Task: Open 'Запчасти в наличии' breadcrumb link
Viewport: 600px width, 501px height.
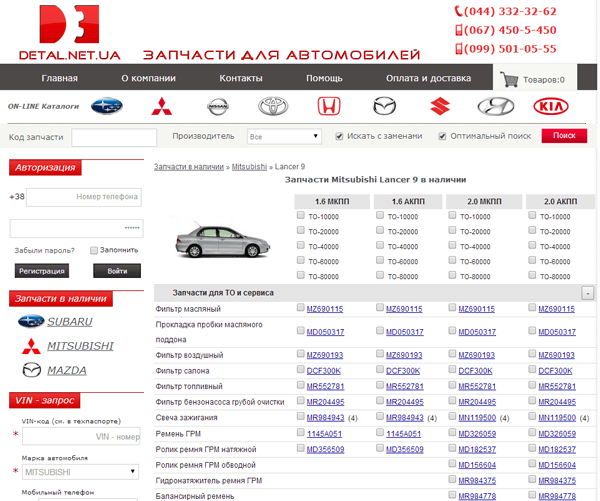Action: (x=189, y=167)
